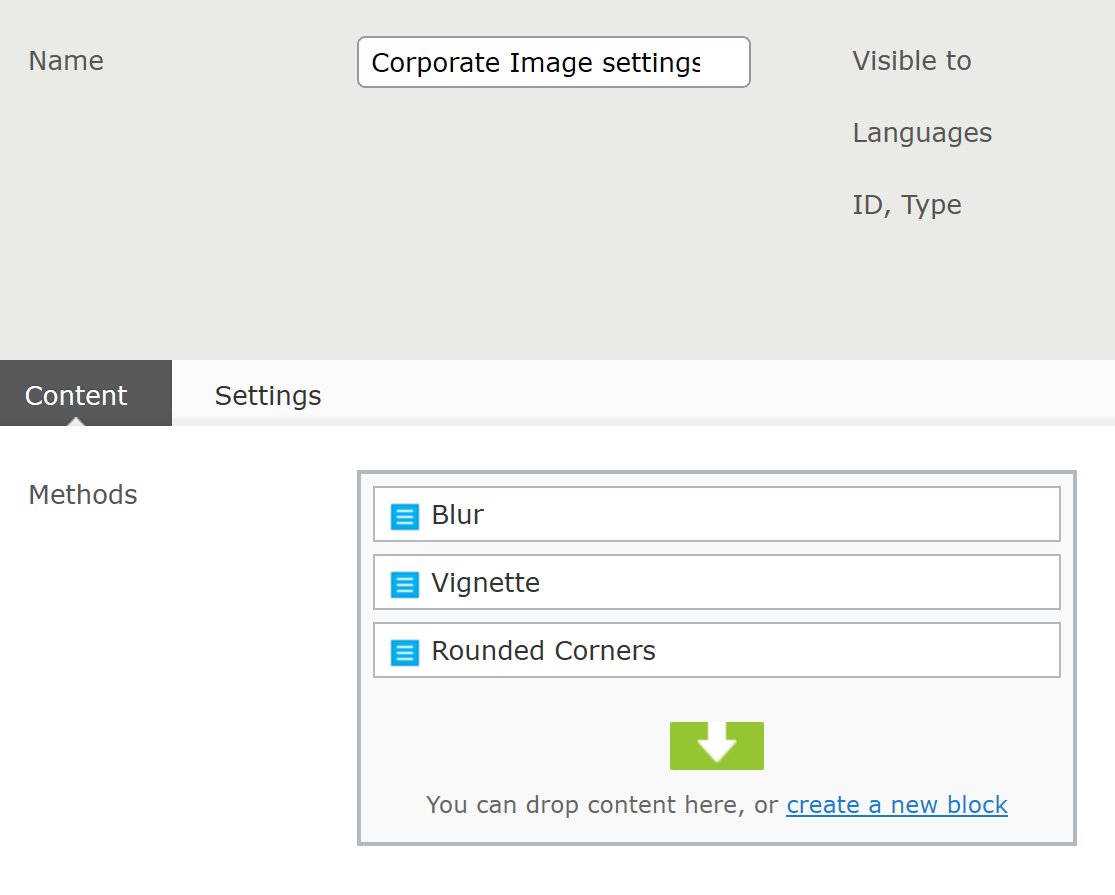
Task: Click the Name field label
Action: tap(66, 61)
